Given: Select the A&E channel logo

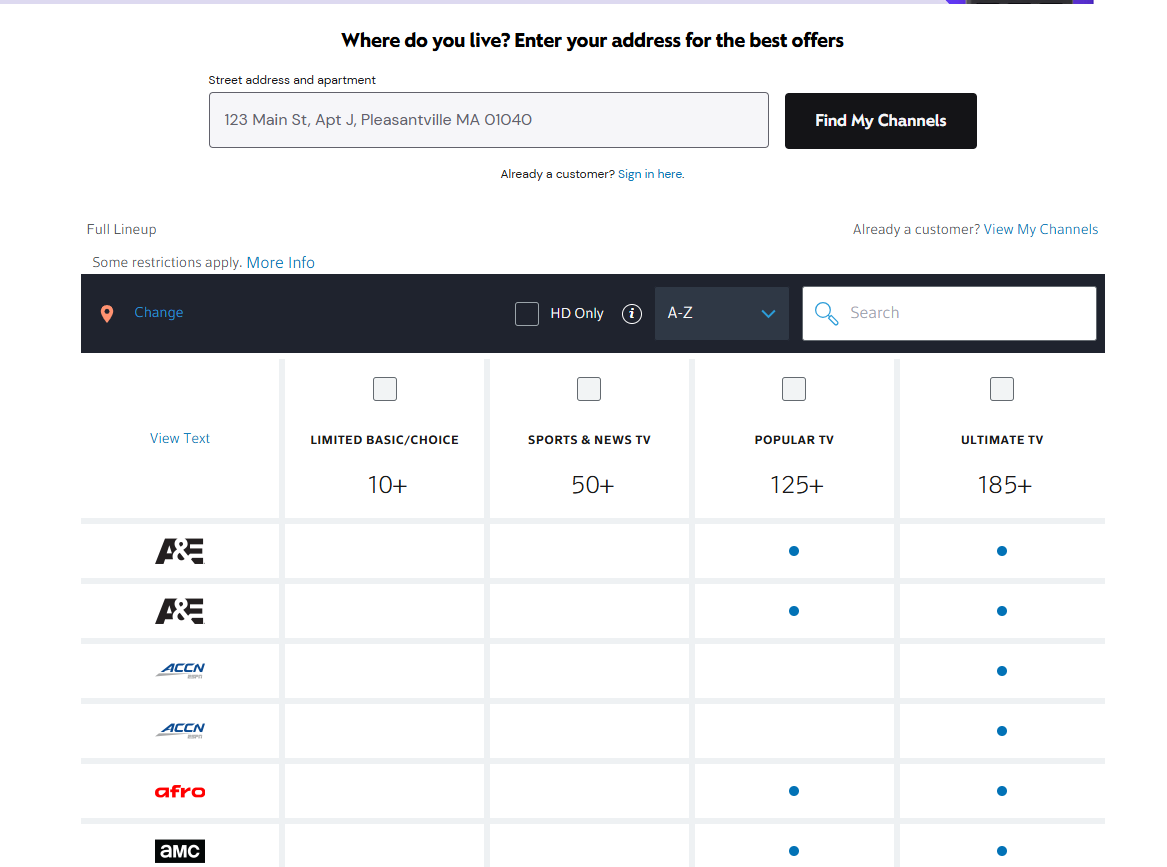Looking at the screenshot, I should [179, 551].
